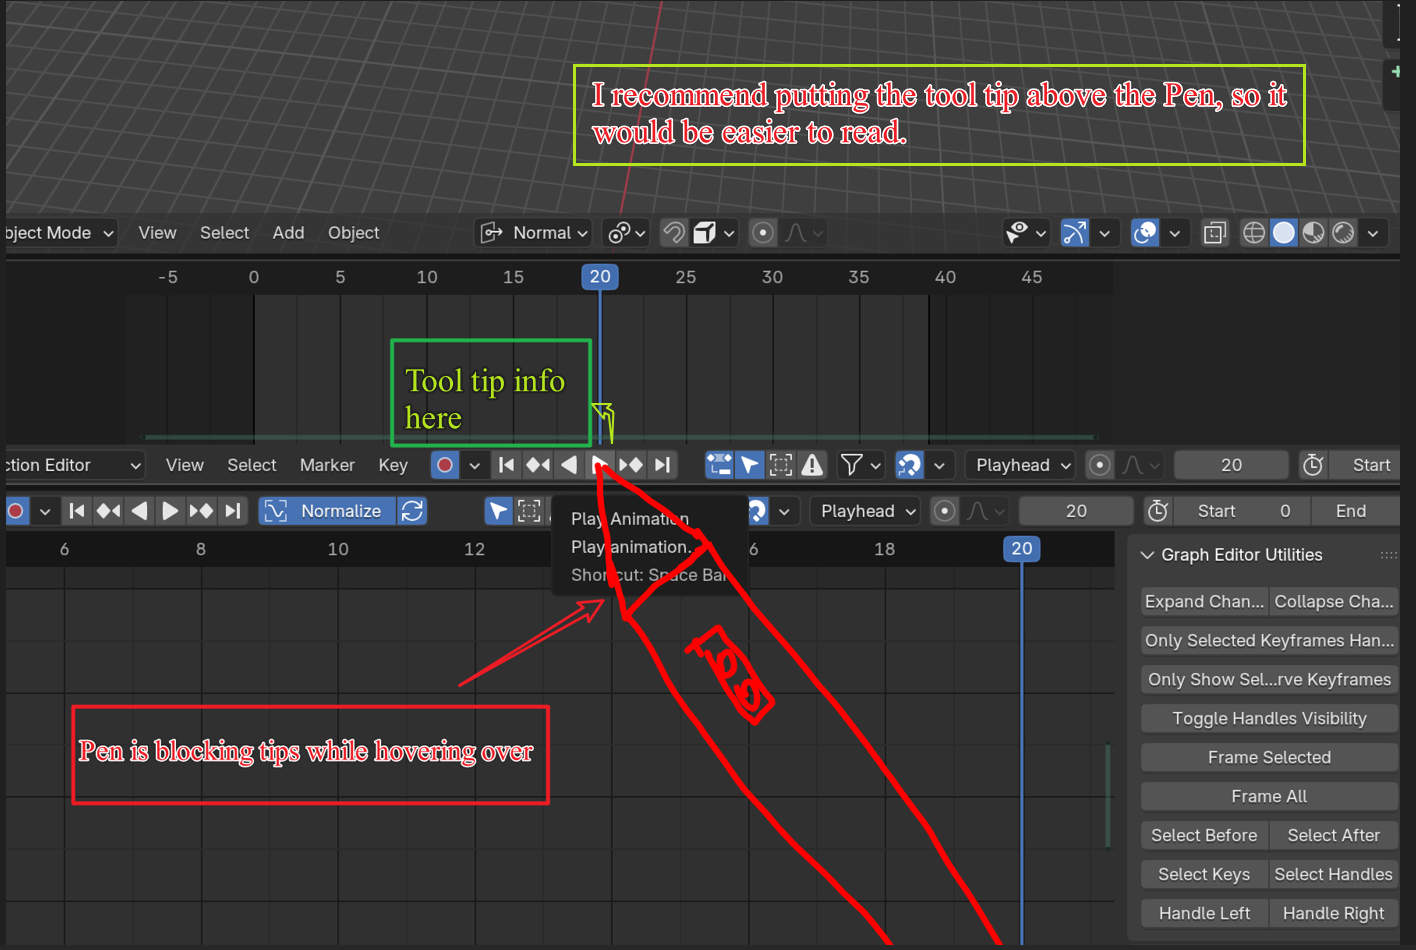Open the Normal transform orientation dropdown

coord(535,233)
